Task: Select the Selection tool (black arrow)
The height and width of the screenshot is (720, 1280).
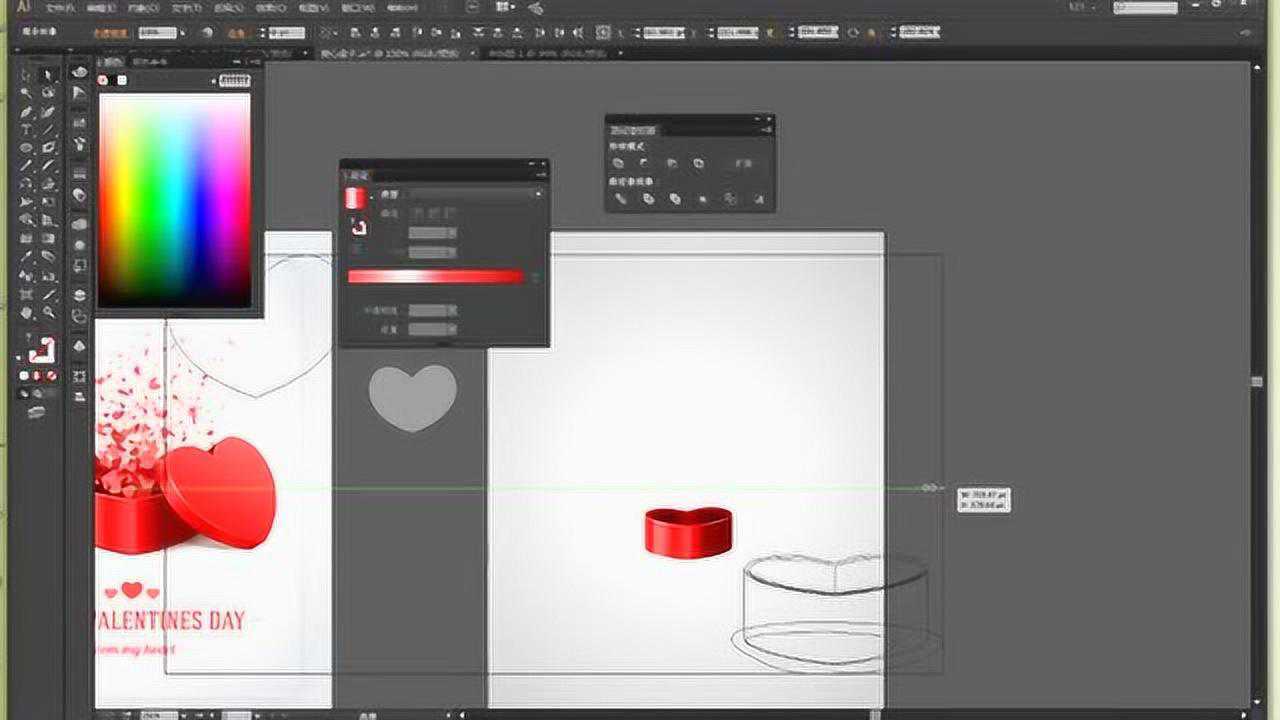Action: (25, 75)
